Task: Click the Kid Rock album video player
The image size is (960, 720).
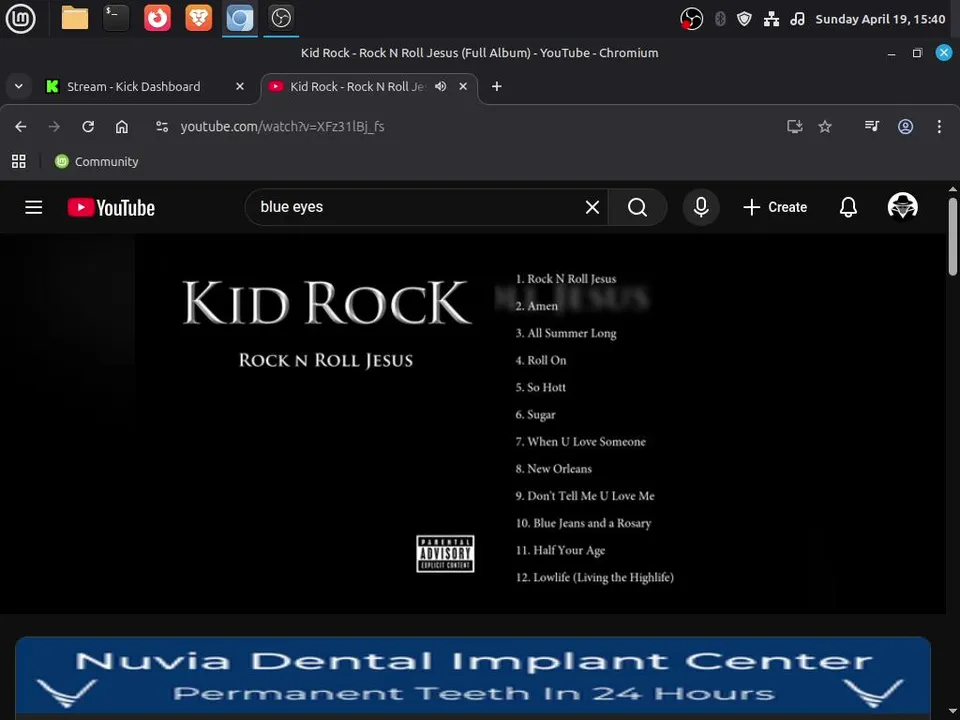Action: click(473, 424)
